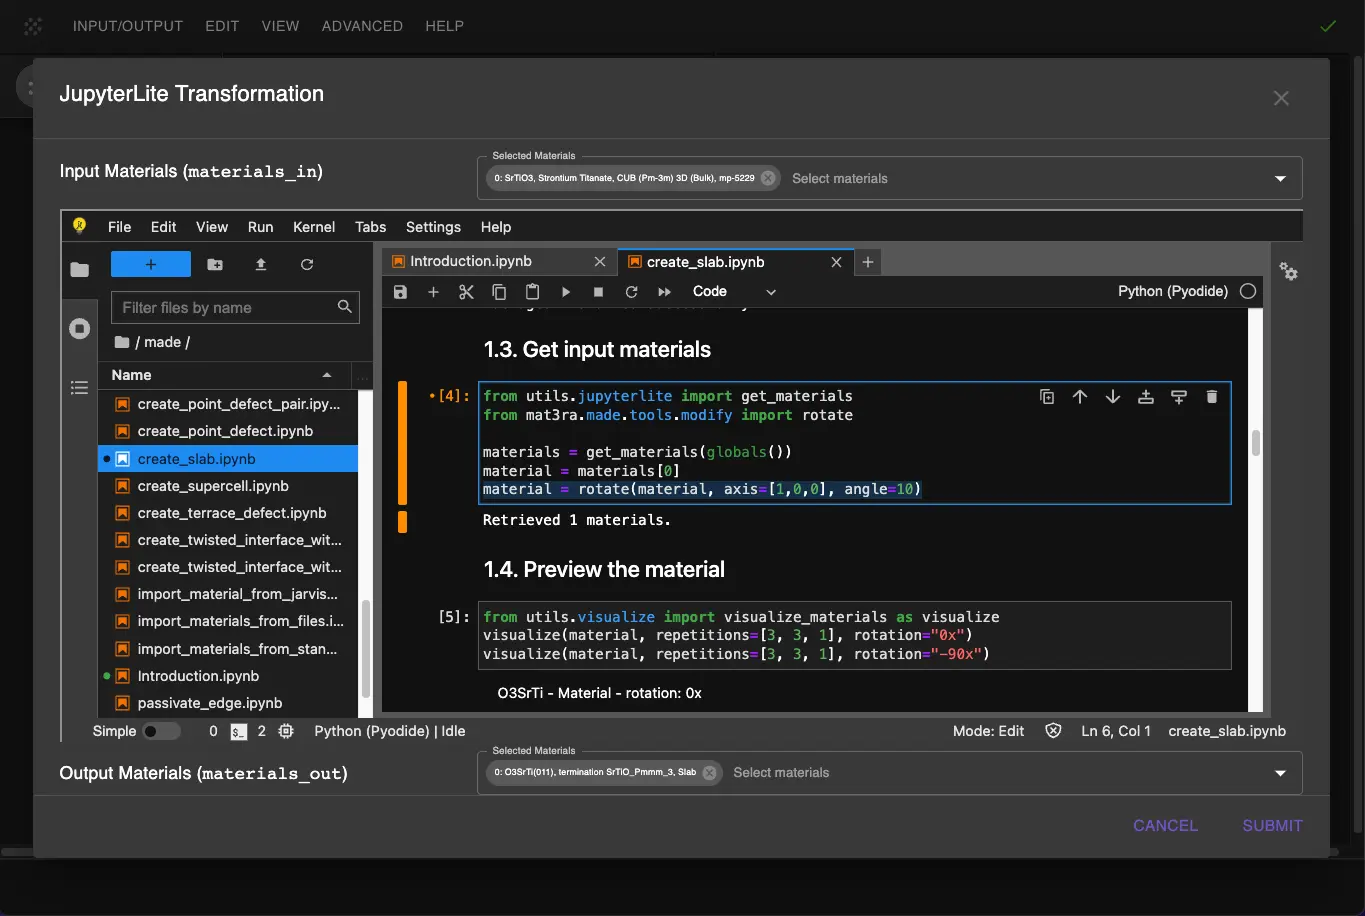Viewport: 1365px width, 916px height.
Task: Open the property inspector gears icon
Action: (x=1289, y=272)
